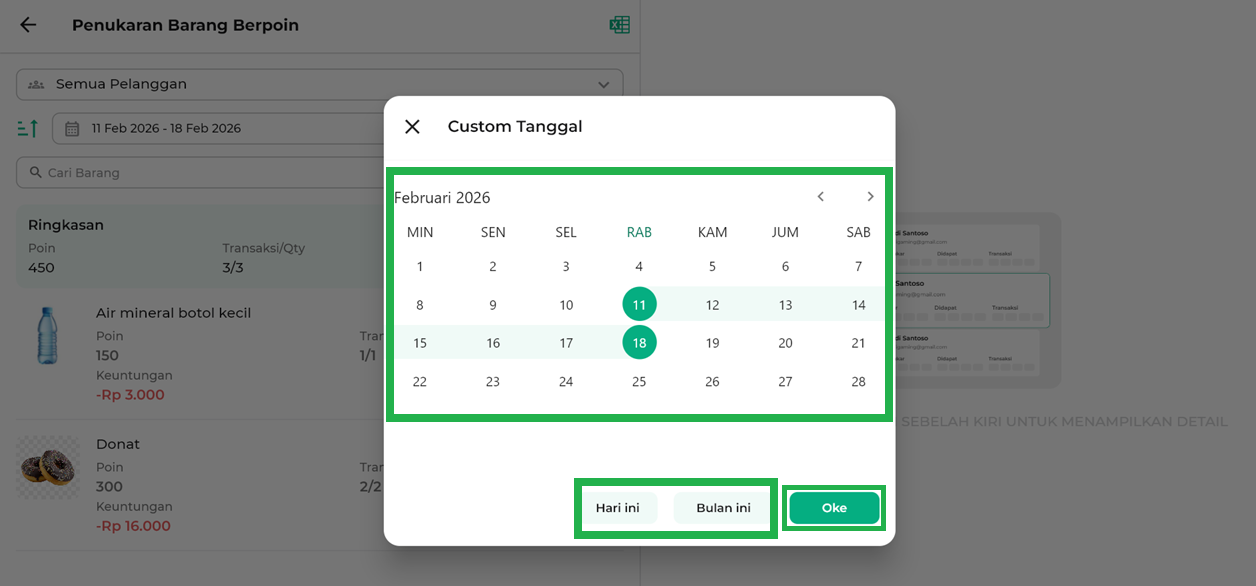Select date 18 in the calendar
Image resolution: width=1256 pixels, height=586 pixels.
[639, 343]
